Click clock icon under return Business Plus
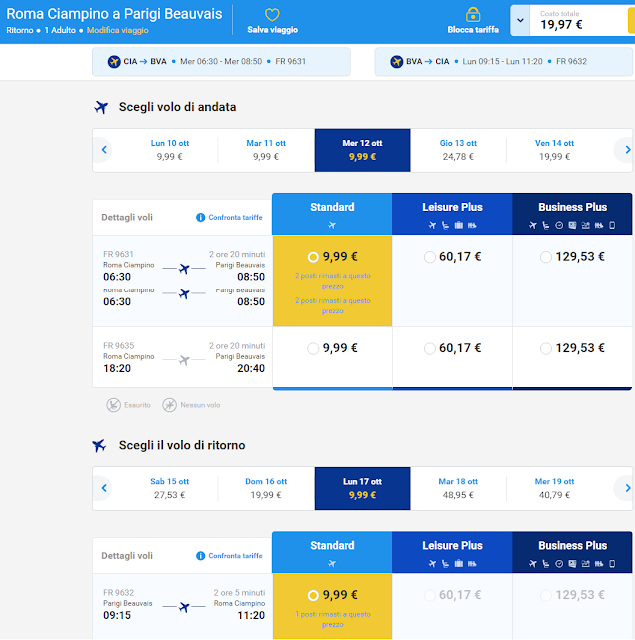Image resolution: width=635 pixels, height=640 pixels. [559, 564]
